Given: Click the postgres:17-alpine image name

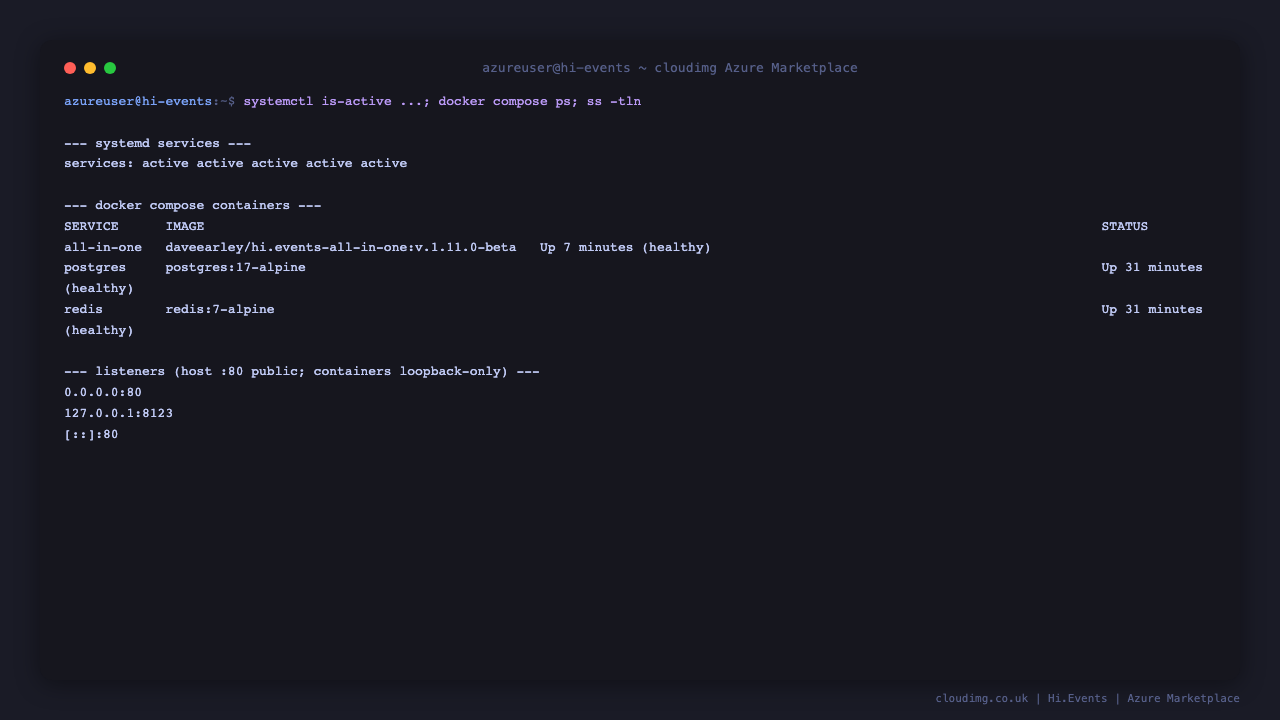Looking at the screenshot, I should [235, 267].
